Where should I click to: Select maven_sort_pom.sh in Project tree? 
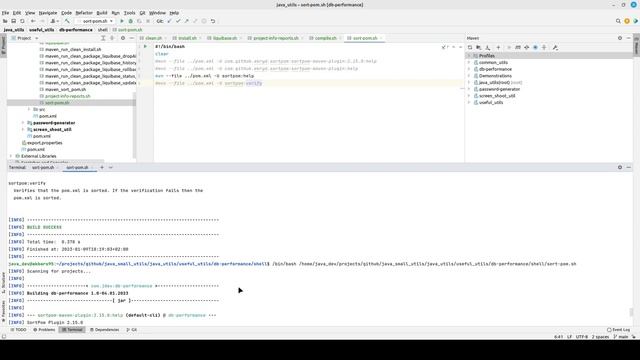coord(65,89)
